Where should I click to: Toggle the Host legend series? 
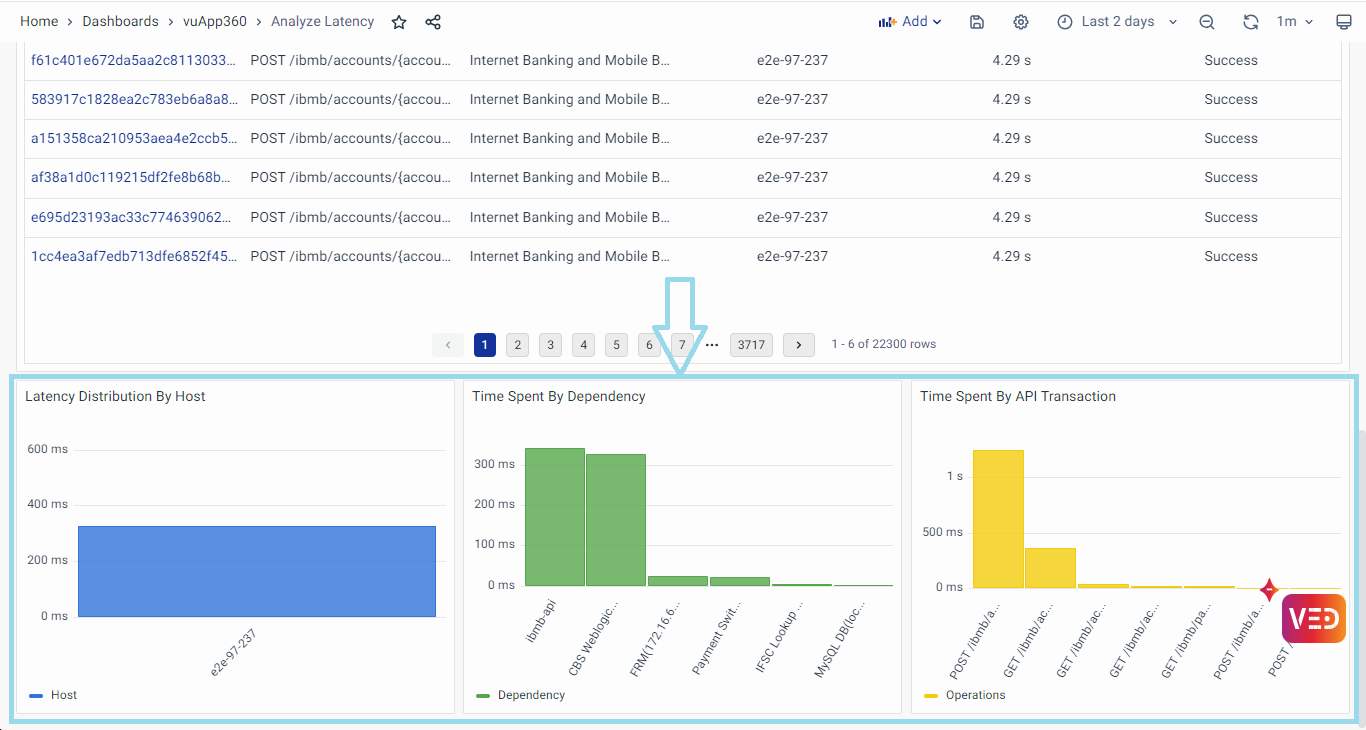tap(63, 695)
